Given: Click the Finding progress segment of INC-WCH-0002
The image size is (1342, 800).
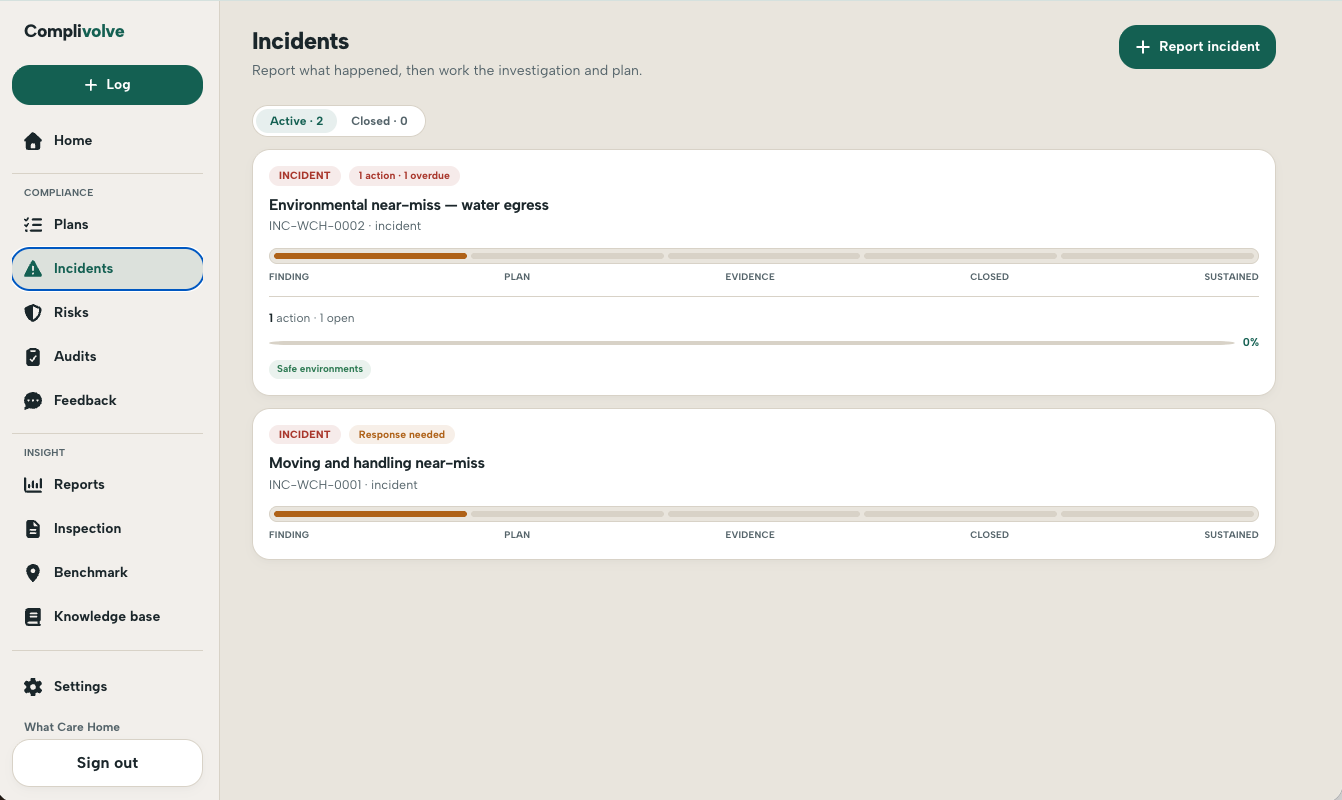Looking at the screenshot, I should click(x=370, y=256).
